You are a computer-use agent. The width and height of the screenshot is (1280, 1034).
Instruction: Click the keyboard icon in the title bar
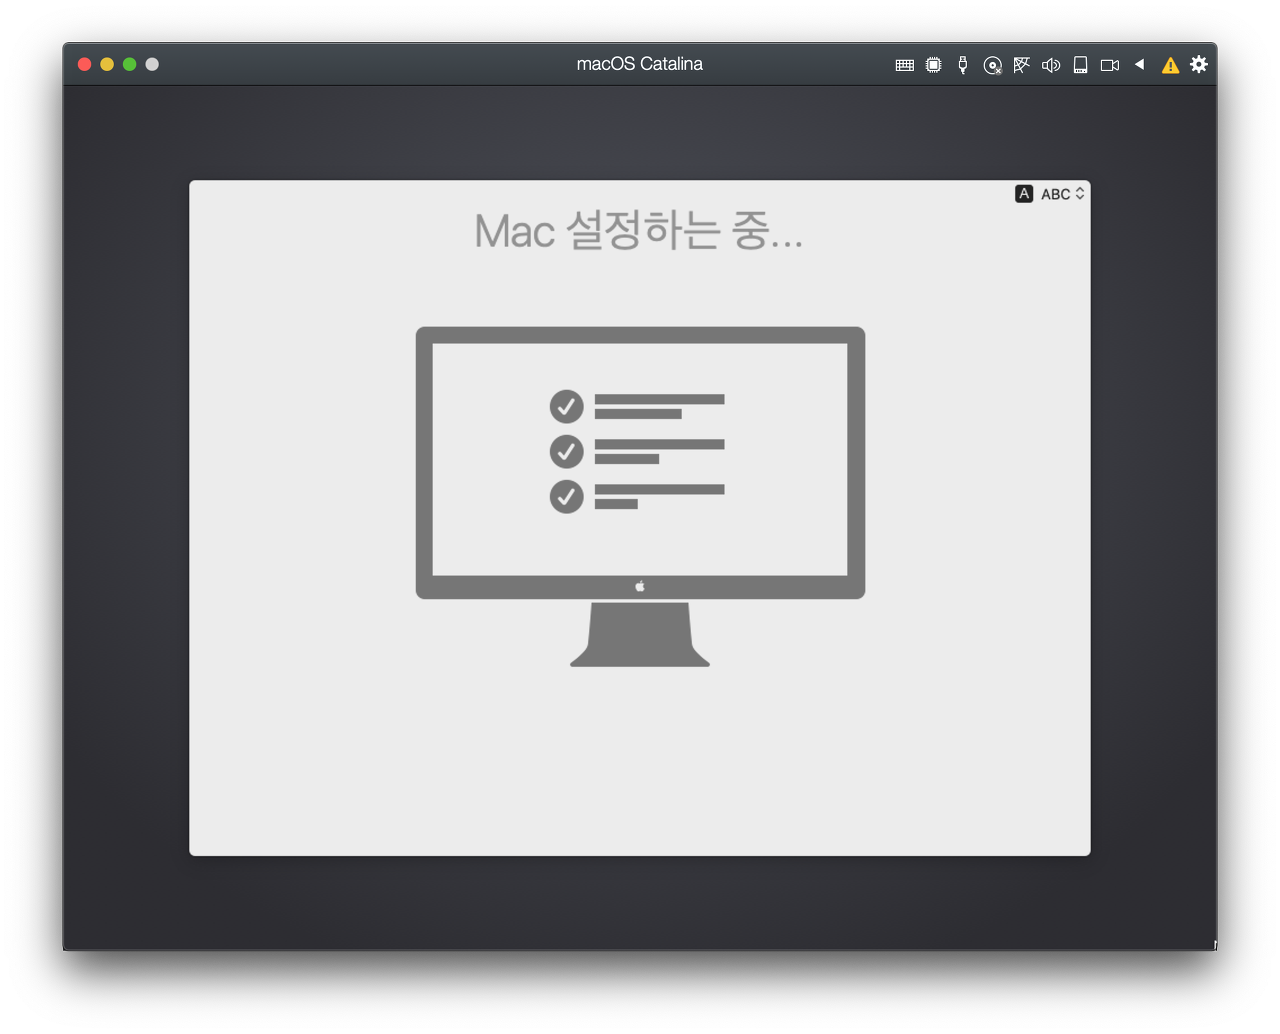click(904, 65)
